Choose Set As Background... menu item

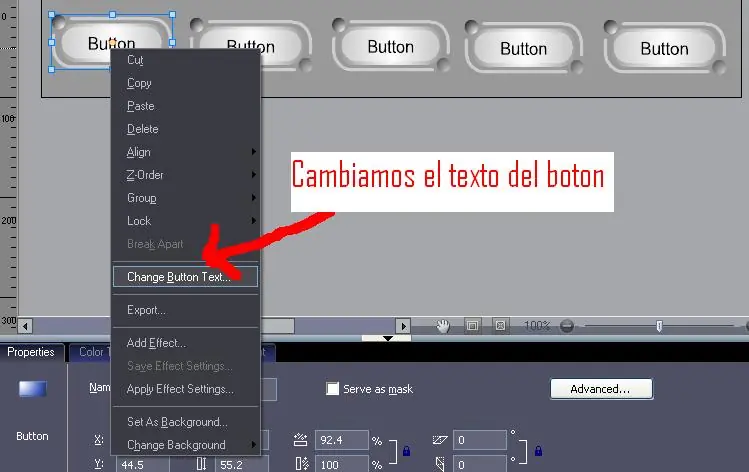click(x=187, y=422)
